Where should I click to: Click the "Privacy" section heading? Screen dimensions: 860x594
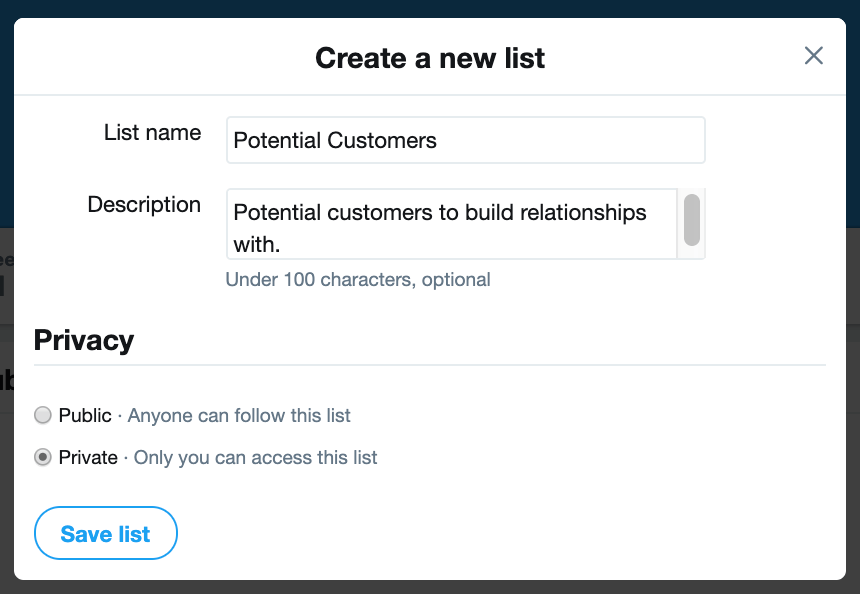click(84, 340)
